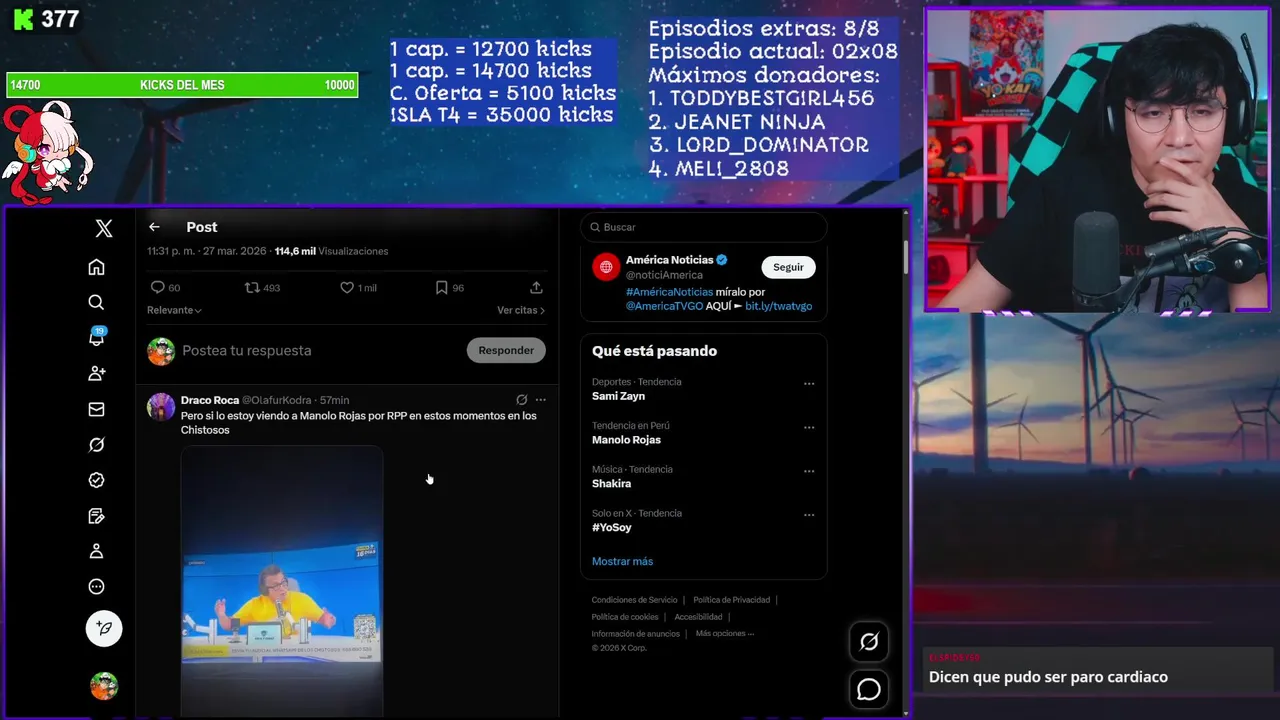This screenshot has width=1280, height=720.
Task: Open @AmericaTVGO mention link
Action: [x=664, y=306]
